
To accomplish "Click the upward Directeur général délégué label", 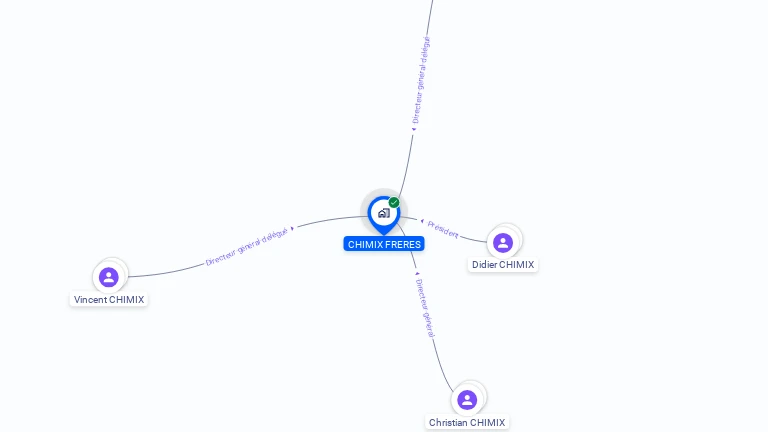I will [421, 80].
